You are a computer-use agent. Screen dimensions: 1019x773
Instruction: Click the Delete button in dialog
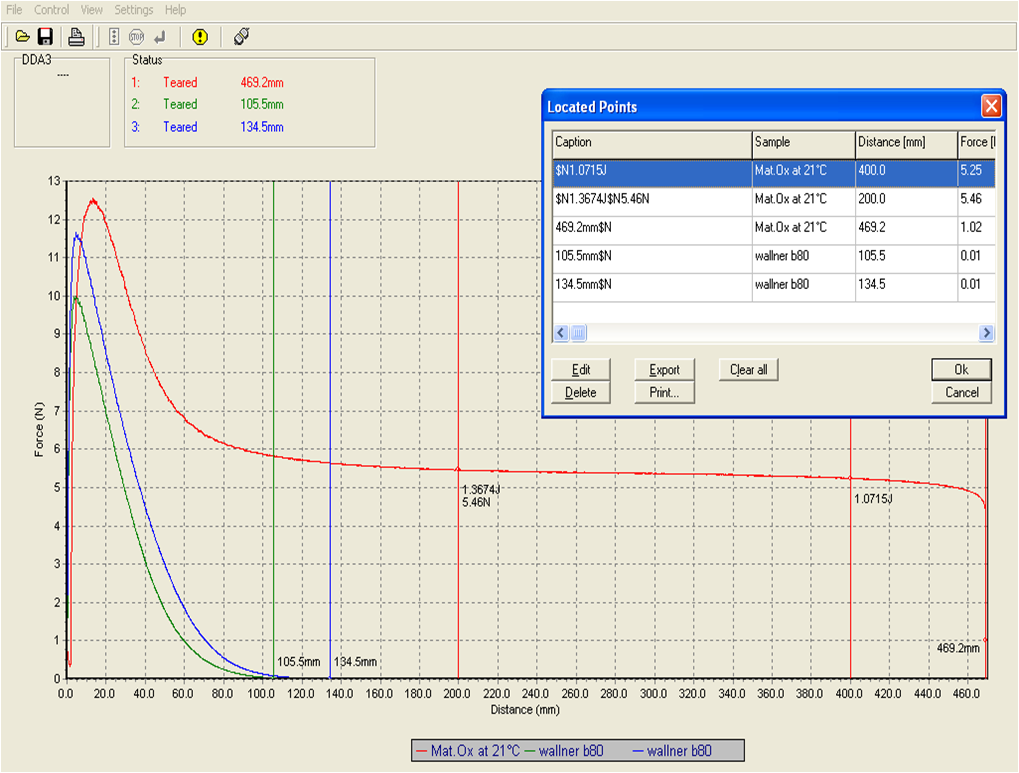[580, 393]
